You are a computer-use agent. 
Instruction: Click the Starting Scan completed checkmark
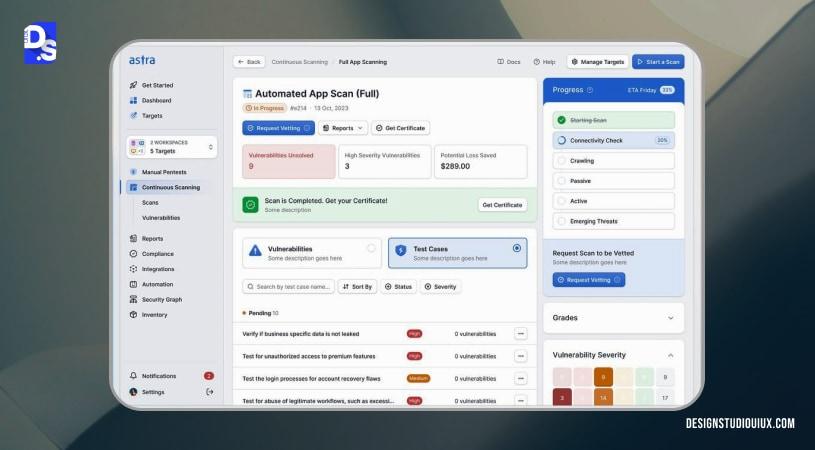[561, 120]
